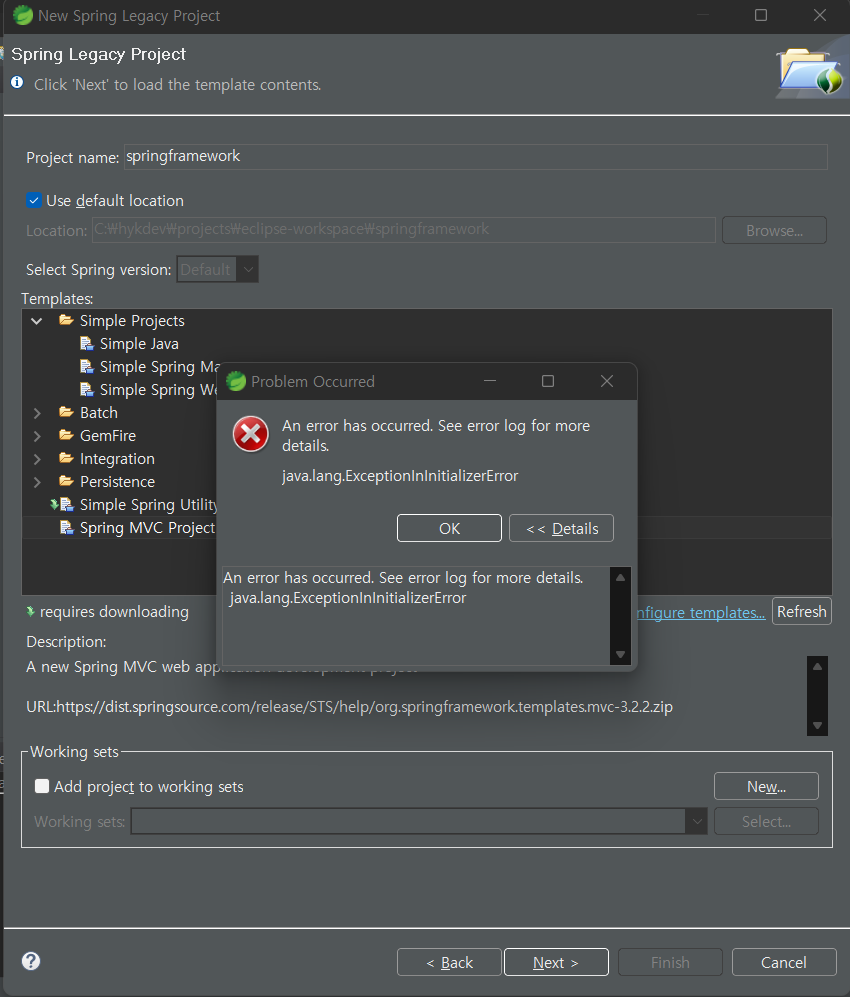This screenshot has width=850, height=997.
Task: Open wizard help with the question mark icon
Action: click(31, 961)
